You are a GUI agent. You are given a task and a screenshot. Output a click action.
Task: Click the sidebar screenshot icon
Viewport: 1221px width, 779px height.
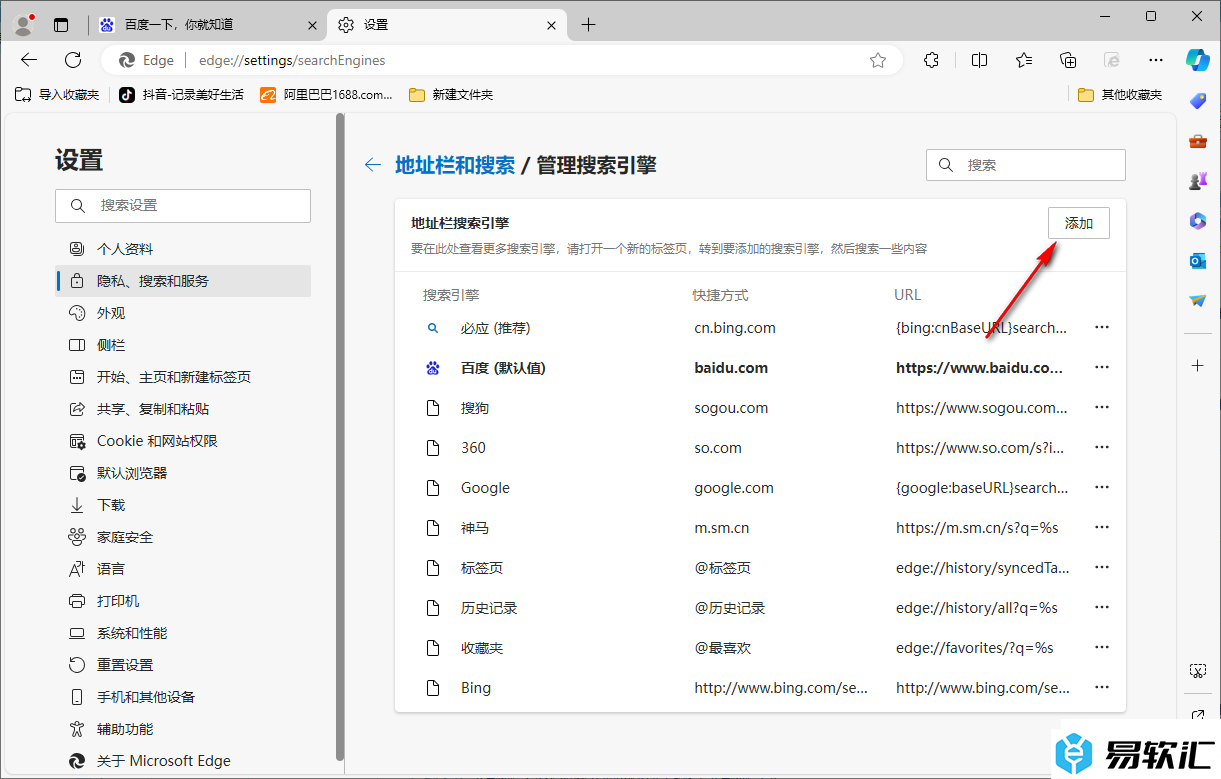(x=1198, y=670)
